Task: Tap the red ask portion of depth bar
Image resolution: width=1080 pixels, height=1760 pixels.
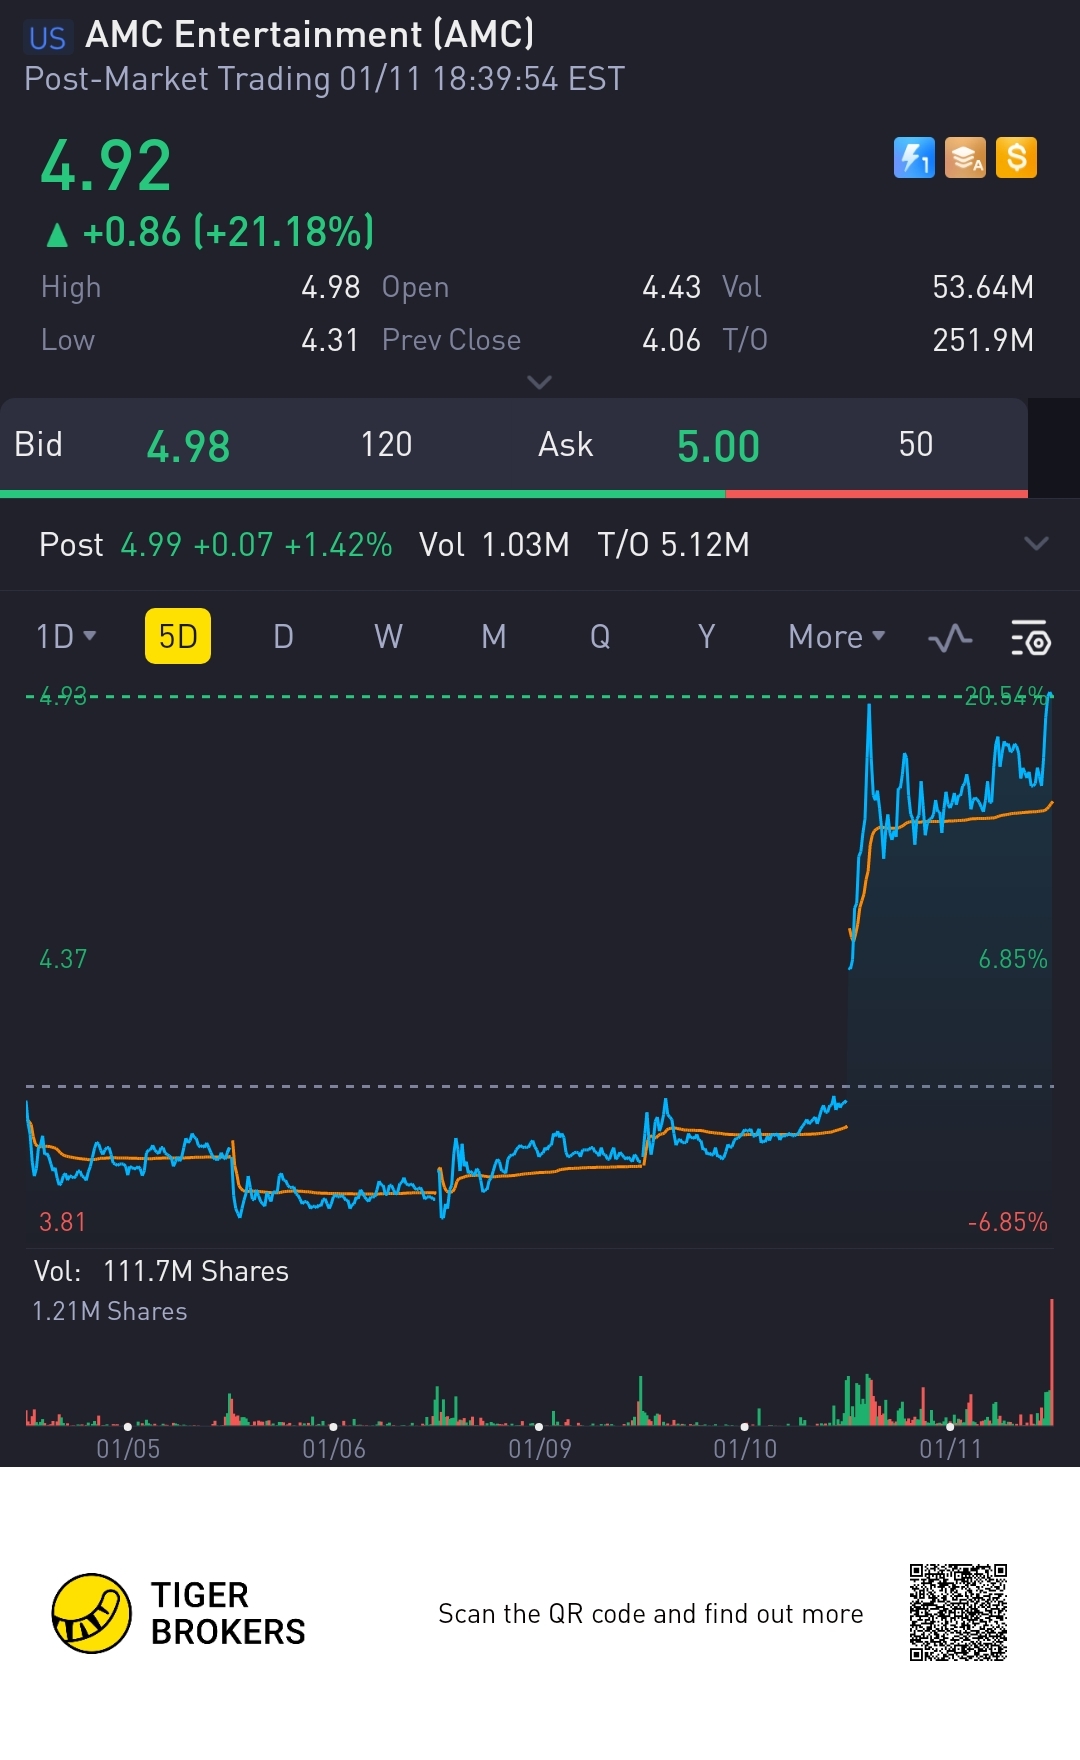Action: [x=877, y=494]
